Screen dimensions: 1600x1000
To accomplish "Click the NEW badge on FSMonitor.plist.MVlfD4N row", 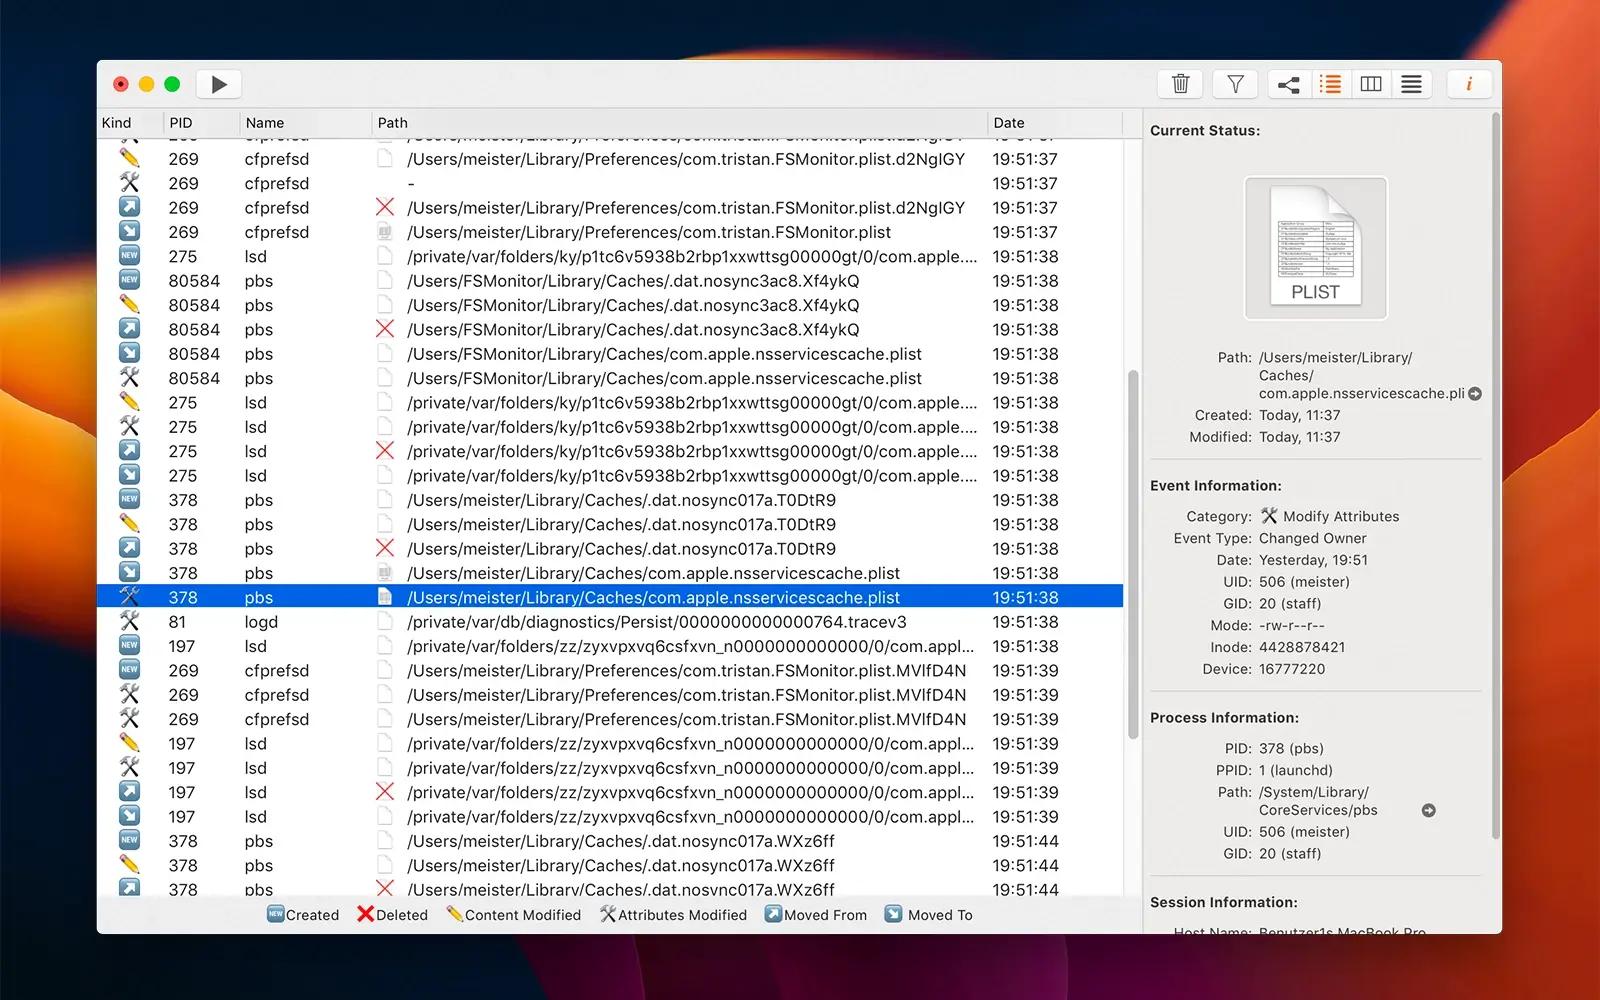I will (x=129, y=670).
